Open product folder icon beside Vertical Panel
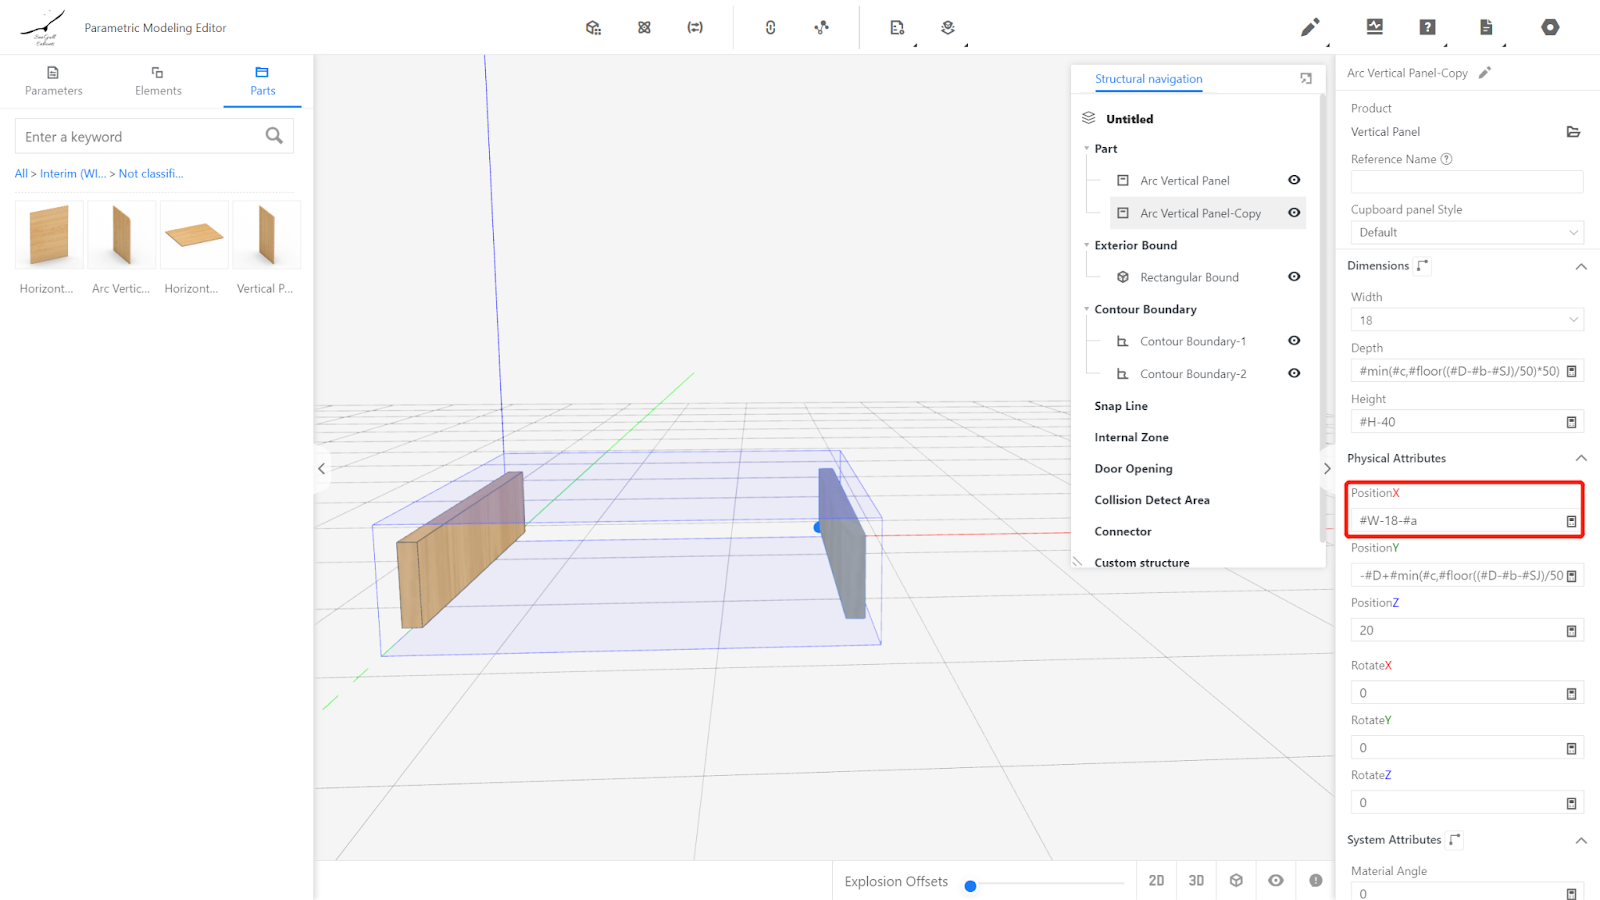 (x=1572, y=132)
